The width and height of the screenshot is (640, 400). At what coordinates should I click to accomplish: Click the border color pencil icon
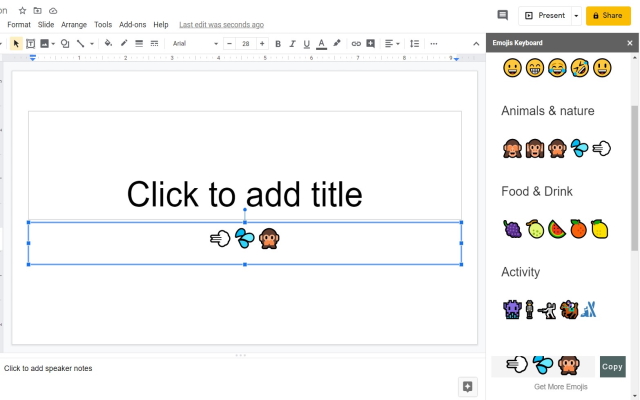pyautogui.click(x=124, y=43)
